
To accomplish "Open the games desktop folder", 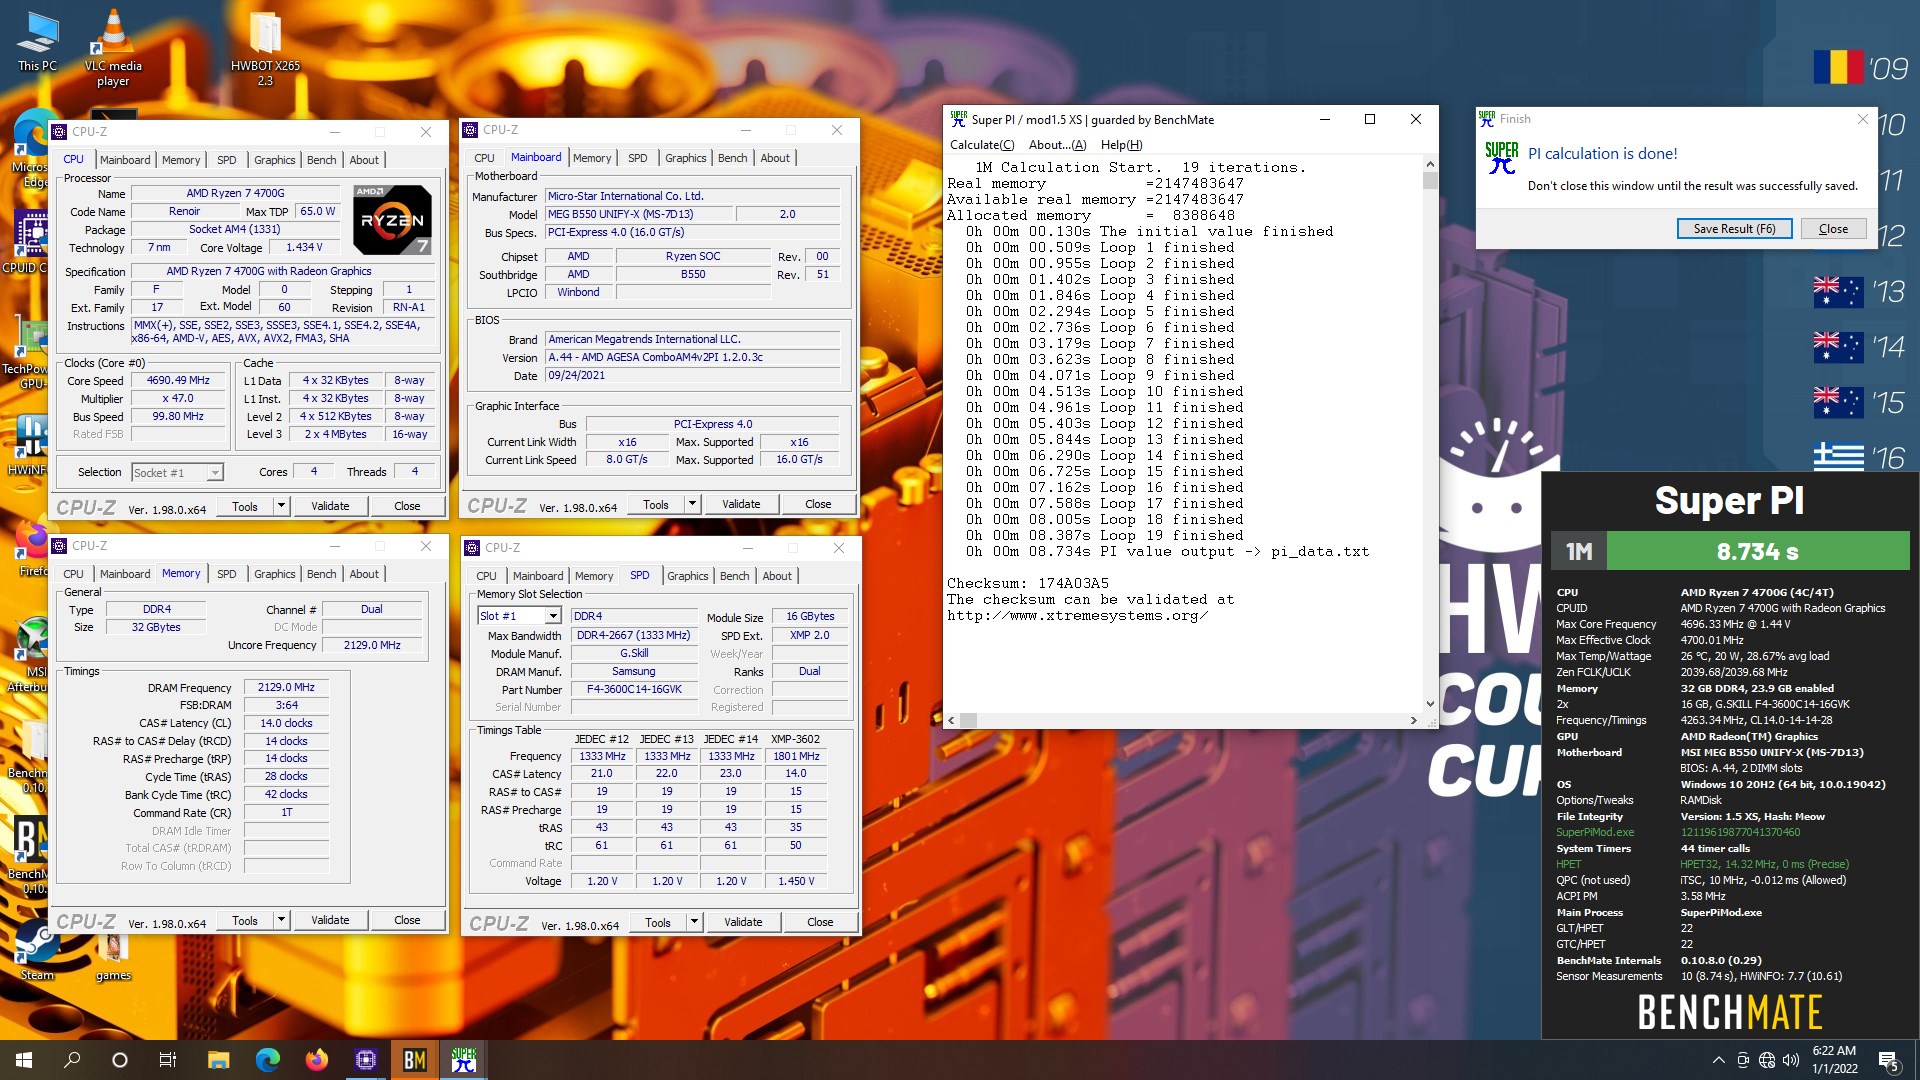I will [x=113, y=955].
